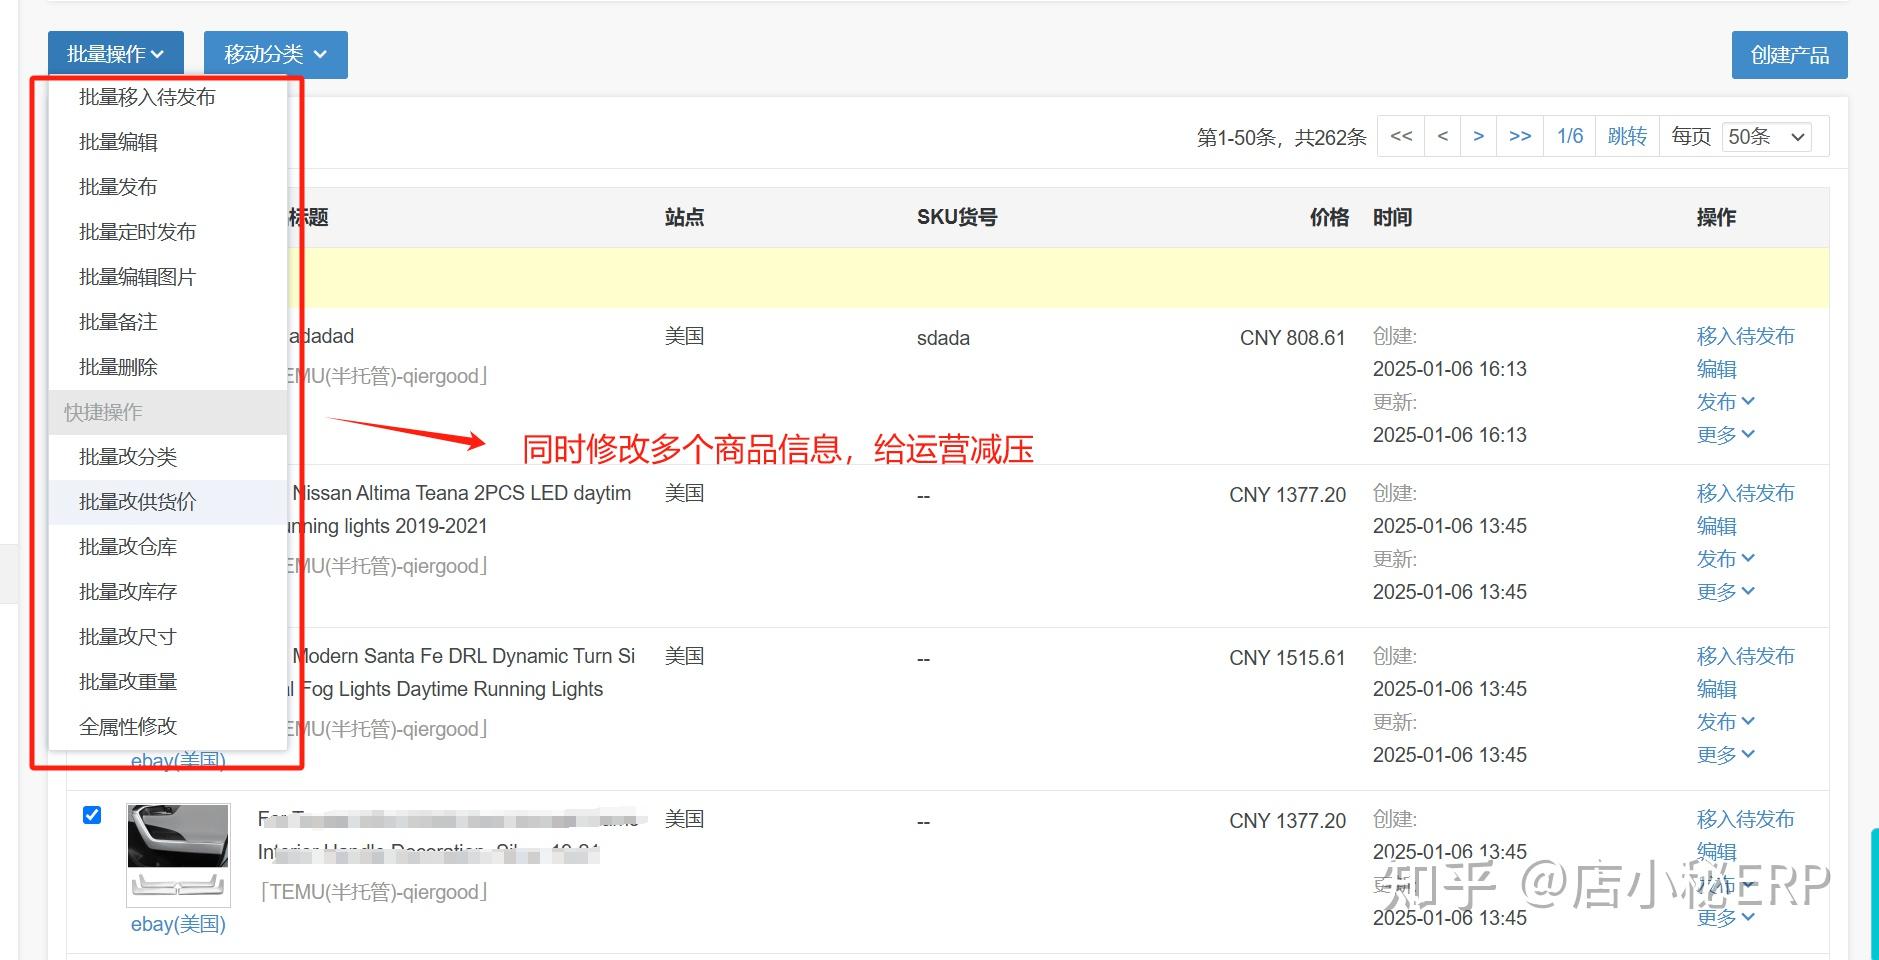Expand the 更多 dropdown on last row
This screenshot has height=960, width=1879.
[1725, 917]
